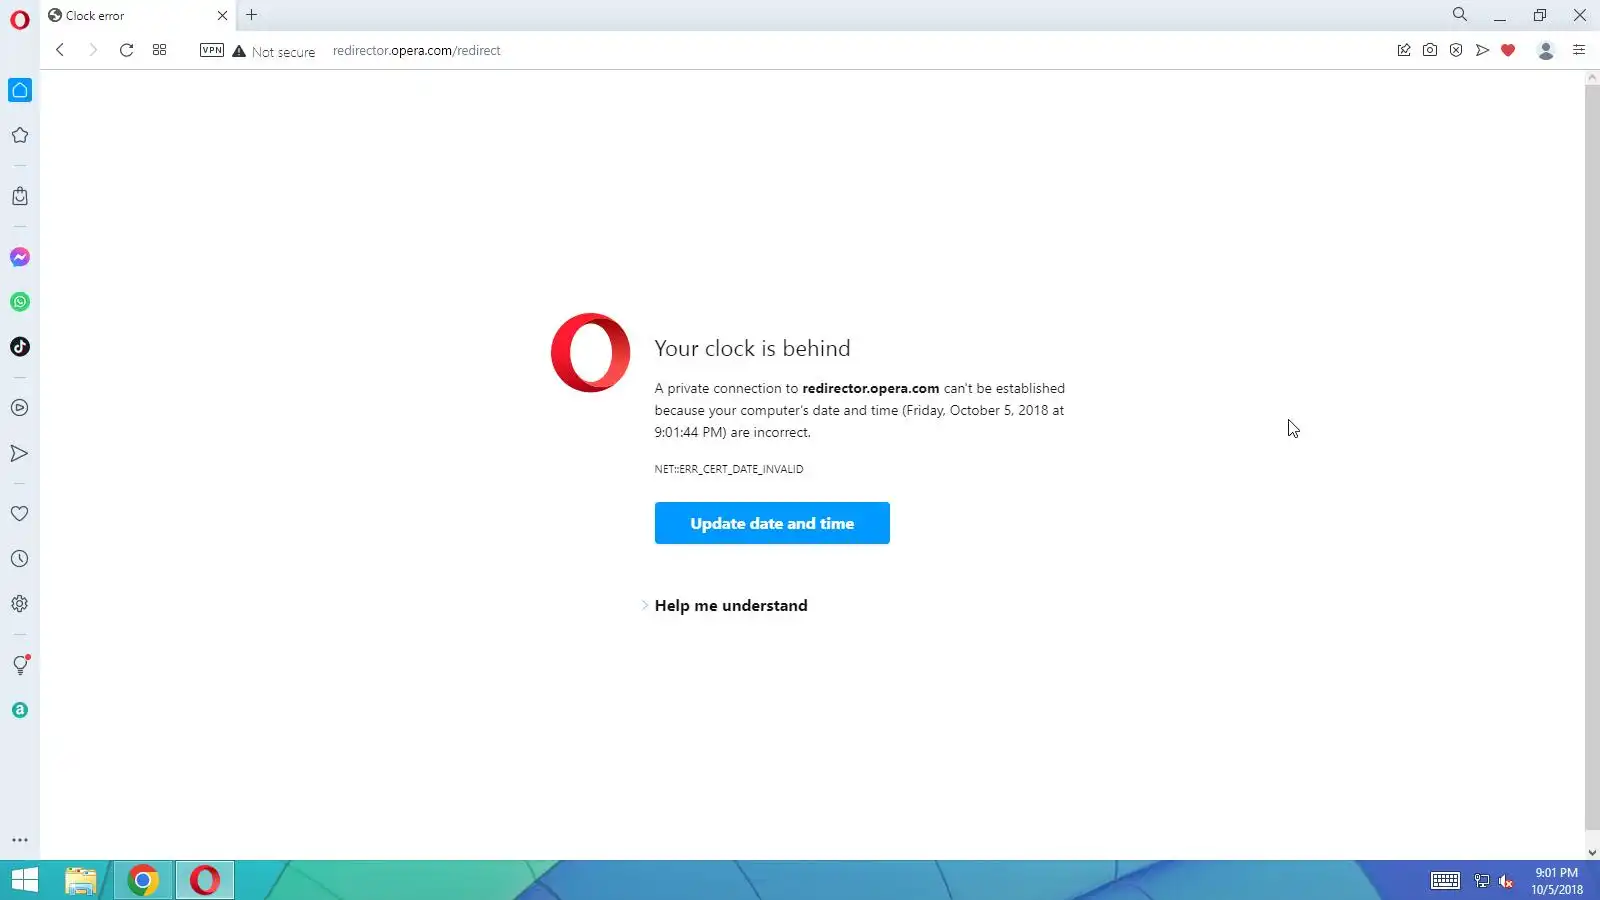Click the edit pencil icon in address bar
The width and height of the screenshot is (1600, 900).
point(1404,50)
